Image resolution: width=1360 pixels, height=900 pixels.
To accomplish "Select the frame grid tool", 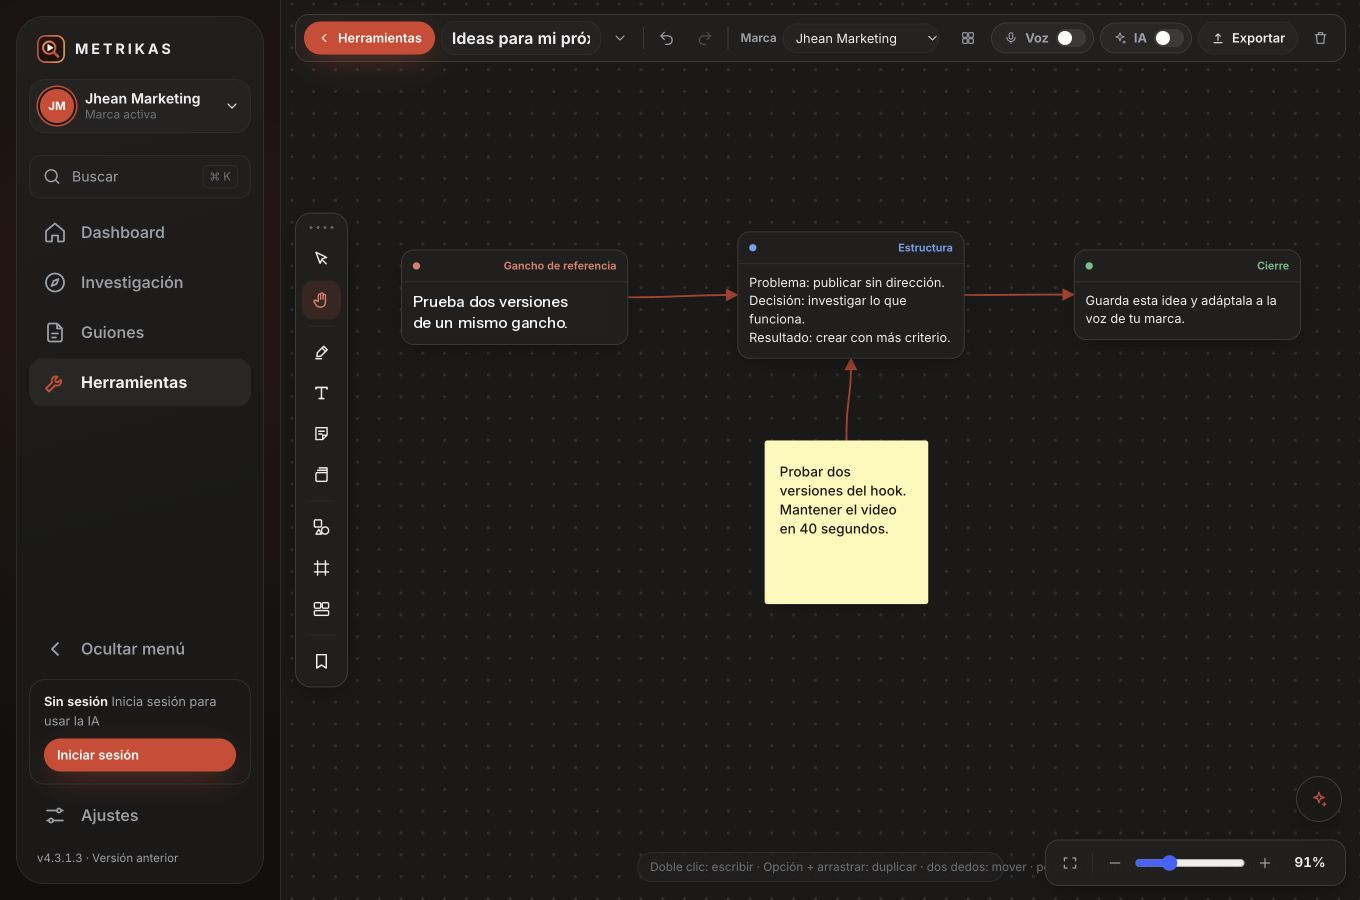I will pyautogui.click(x=321, y=568).
